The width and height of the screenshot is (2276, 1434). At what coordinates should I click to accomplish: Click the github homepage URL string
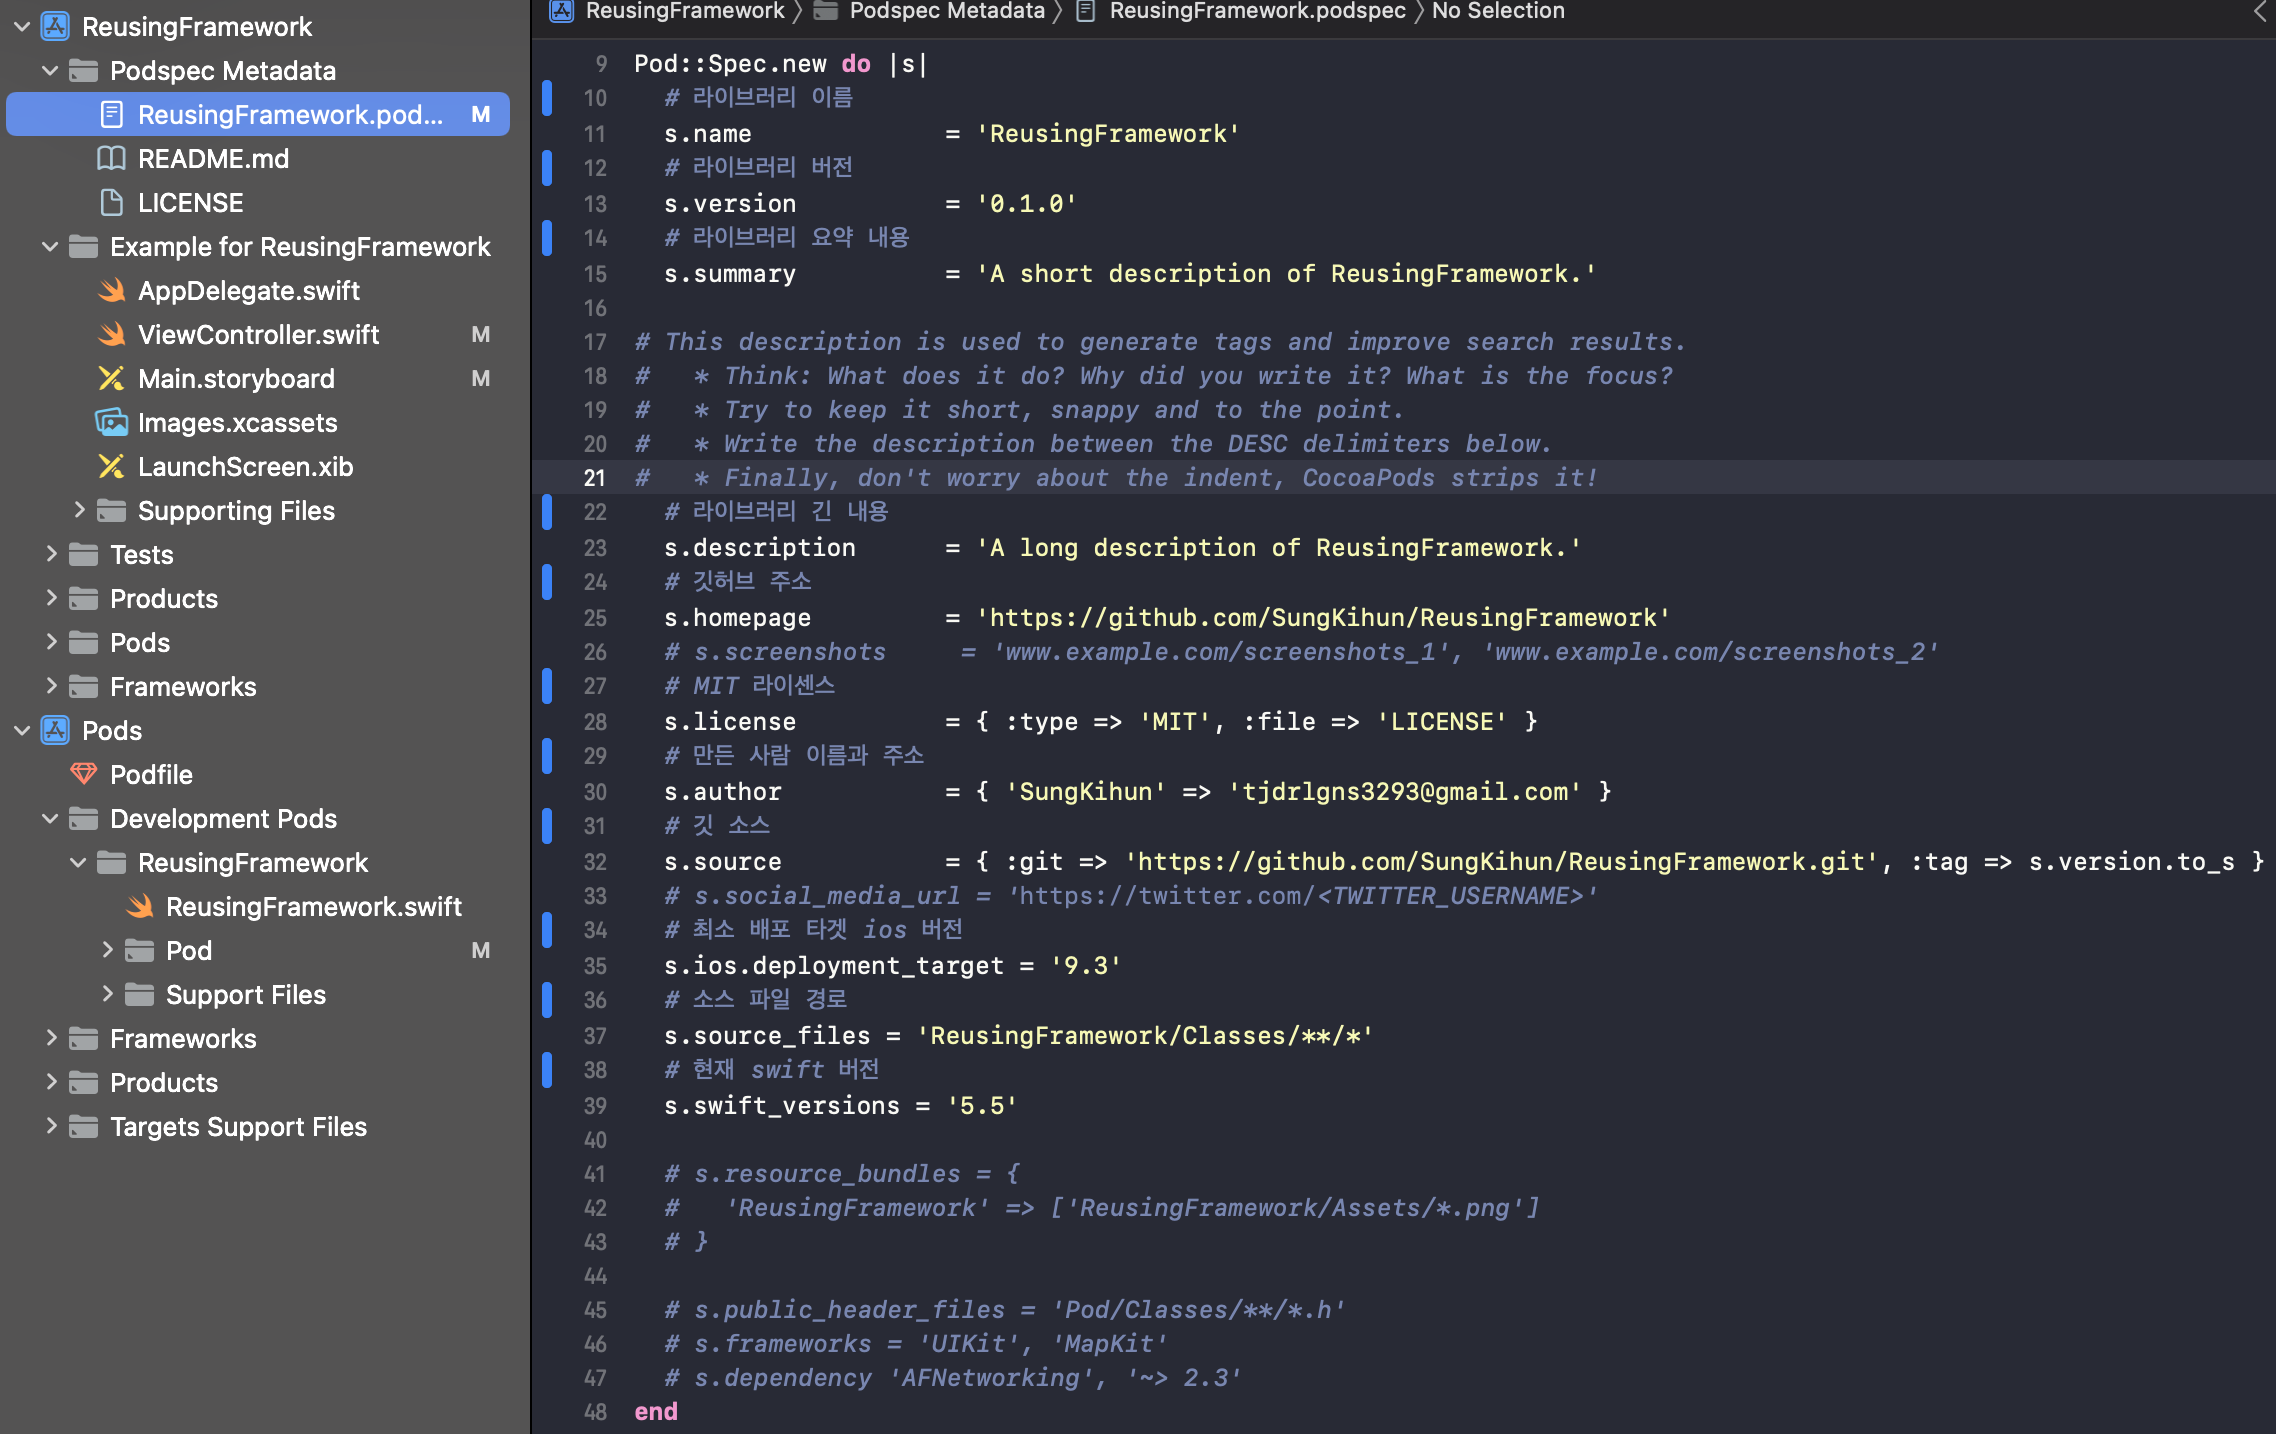tap(1323, 618)
